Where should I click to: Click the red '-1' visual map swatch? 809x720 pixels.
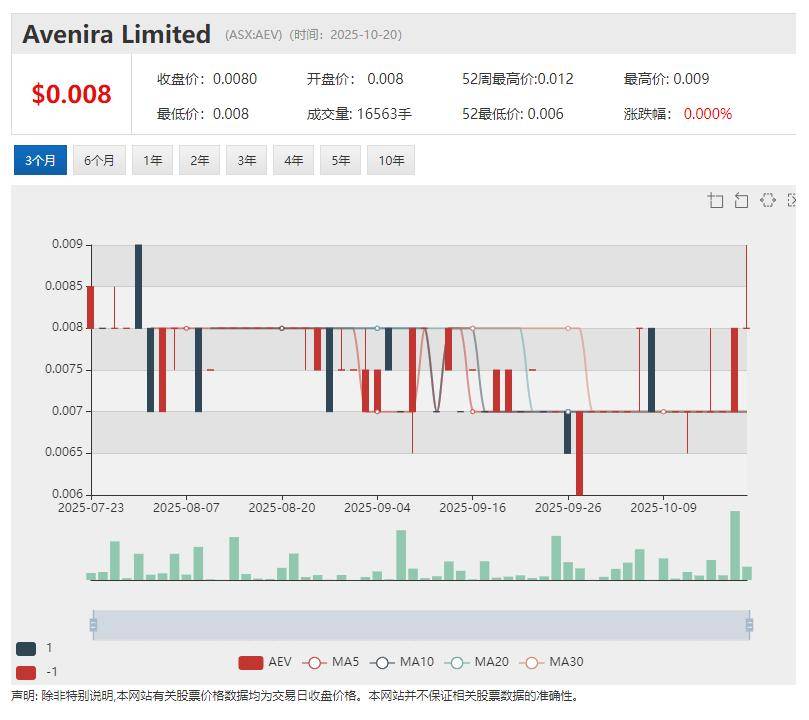tap(26, 672)
